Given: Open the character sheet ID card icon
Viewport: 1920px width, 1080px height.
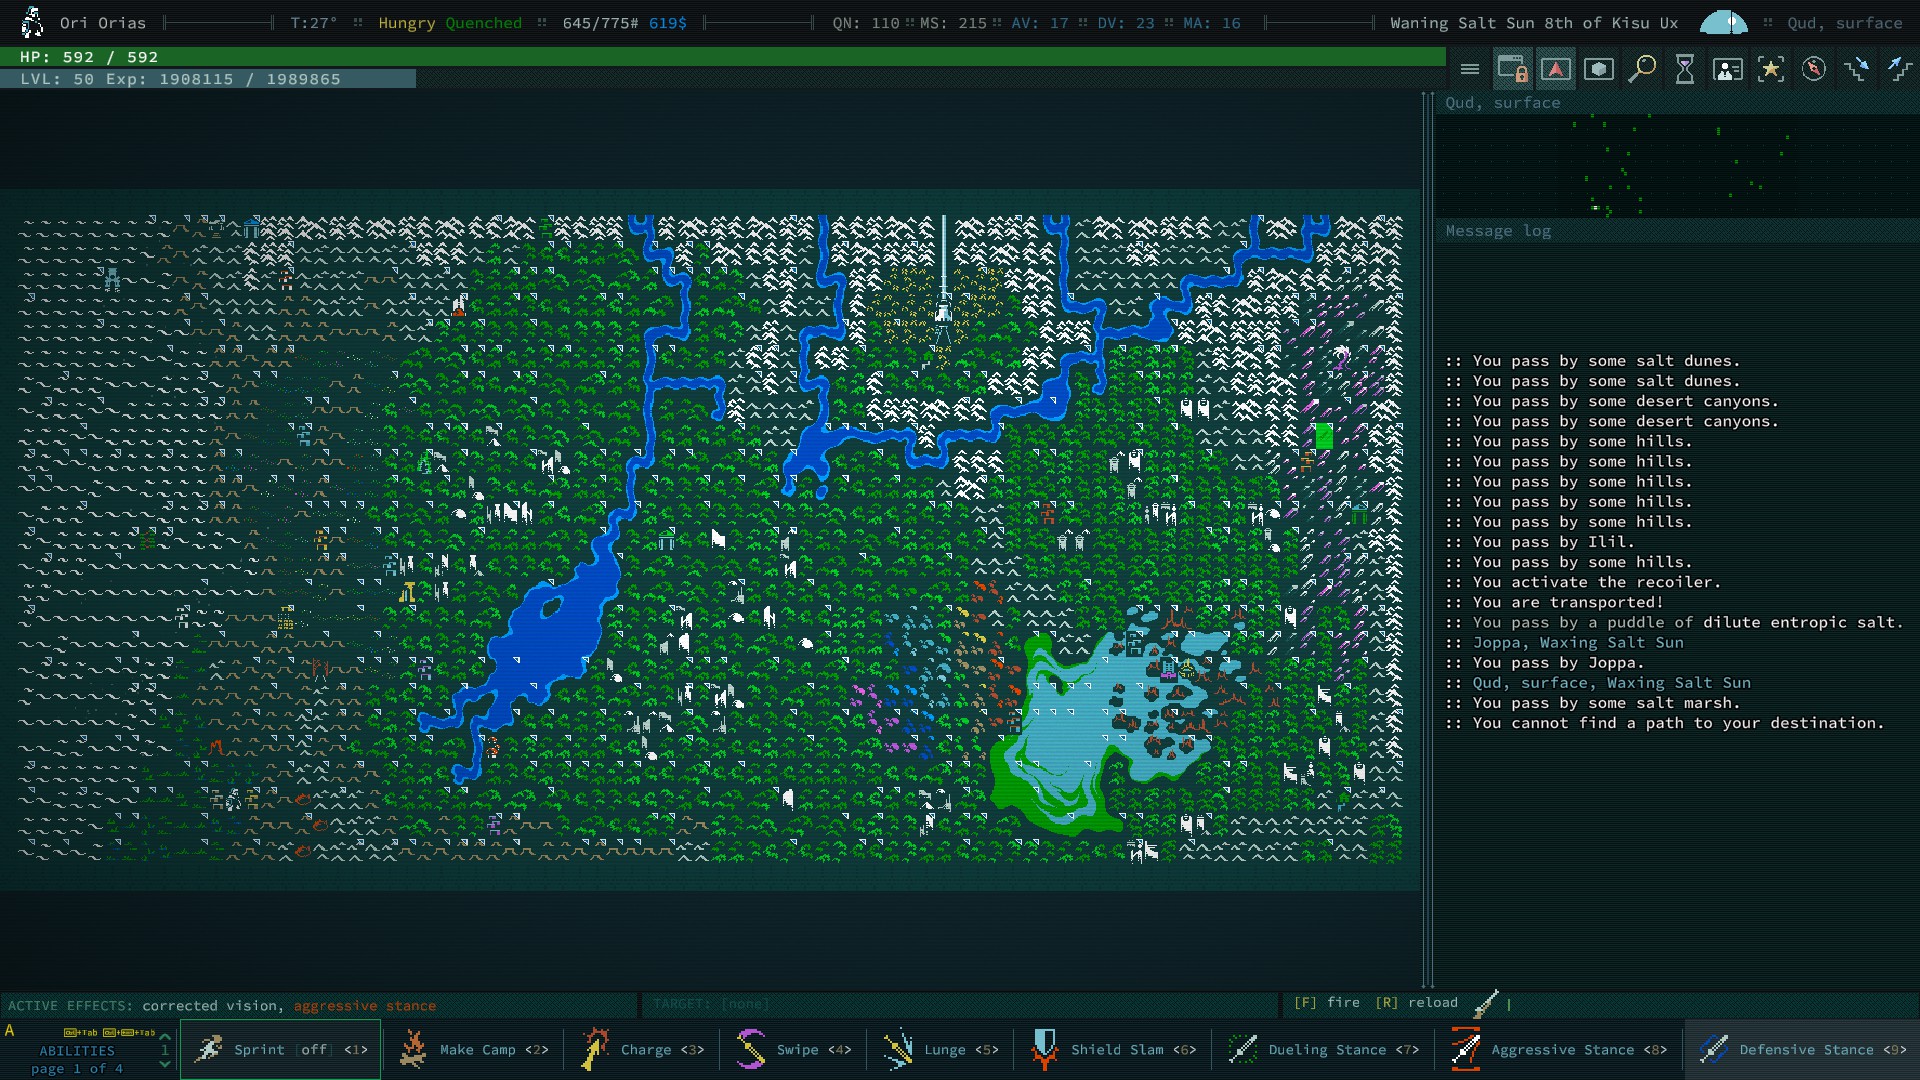Looking at the screenshot, I should (x=1727, y=69).
